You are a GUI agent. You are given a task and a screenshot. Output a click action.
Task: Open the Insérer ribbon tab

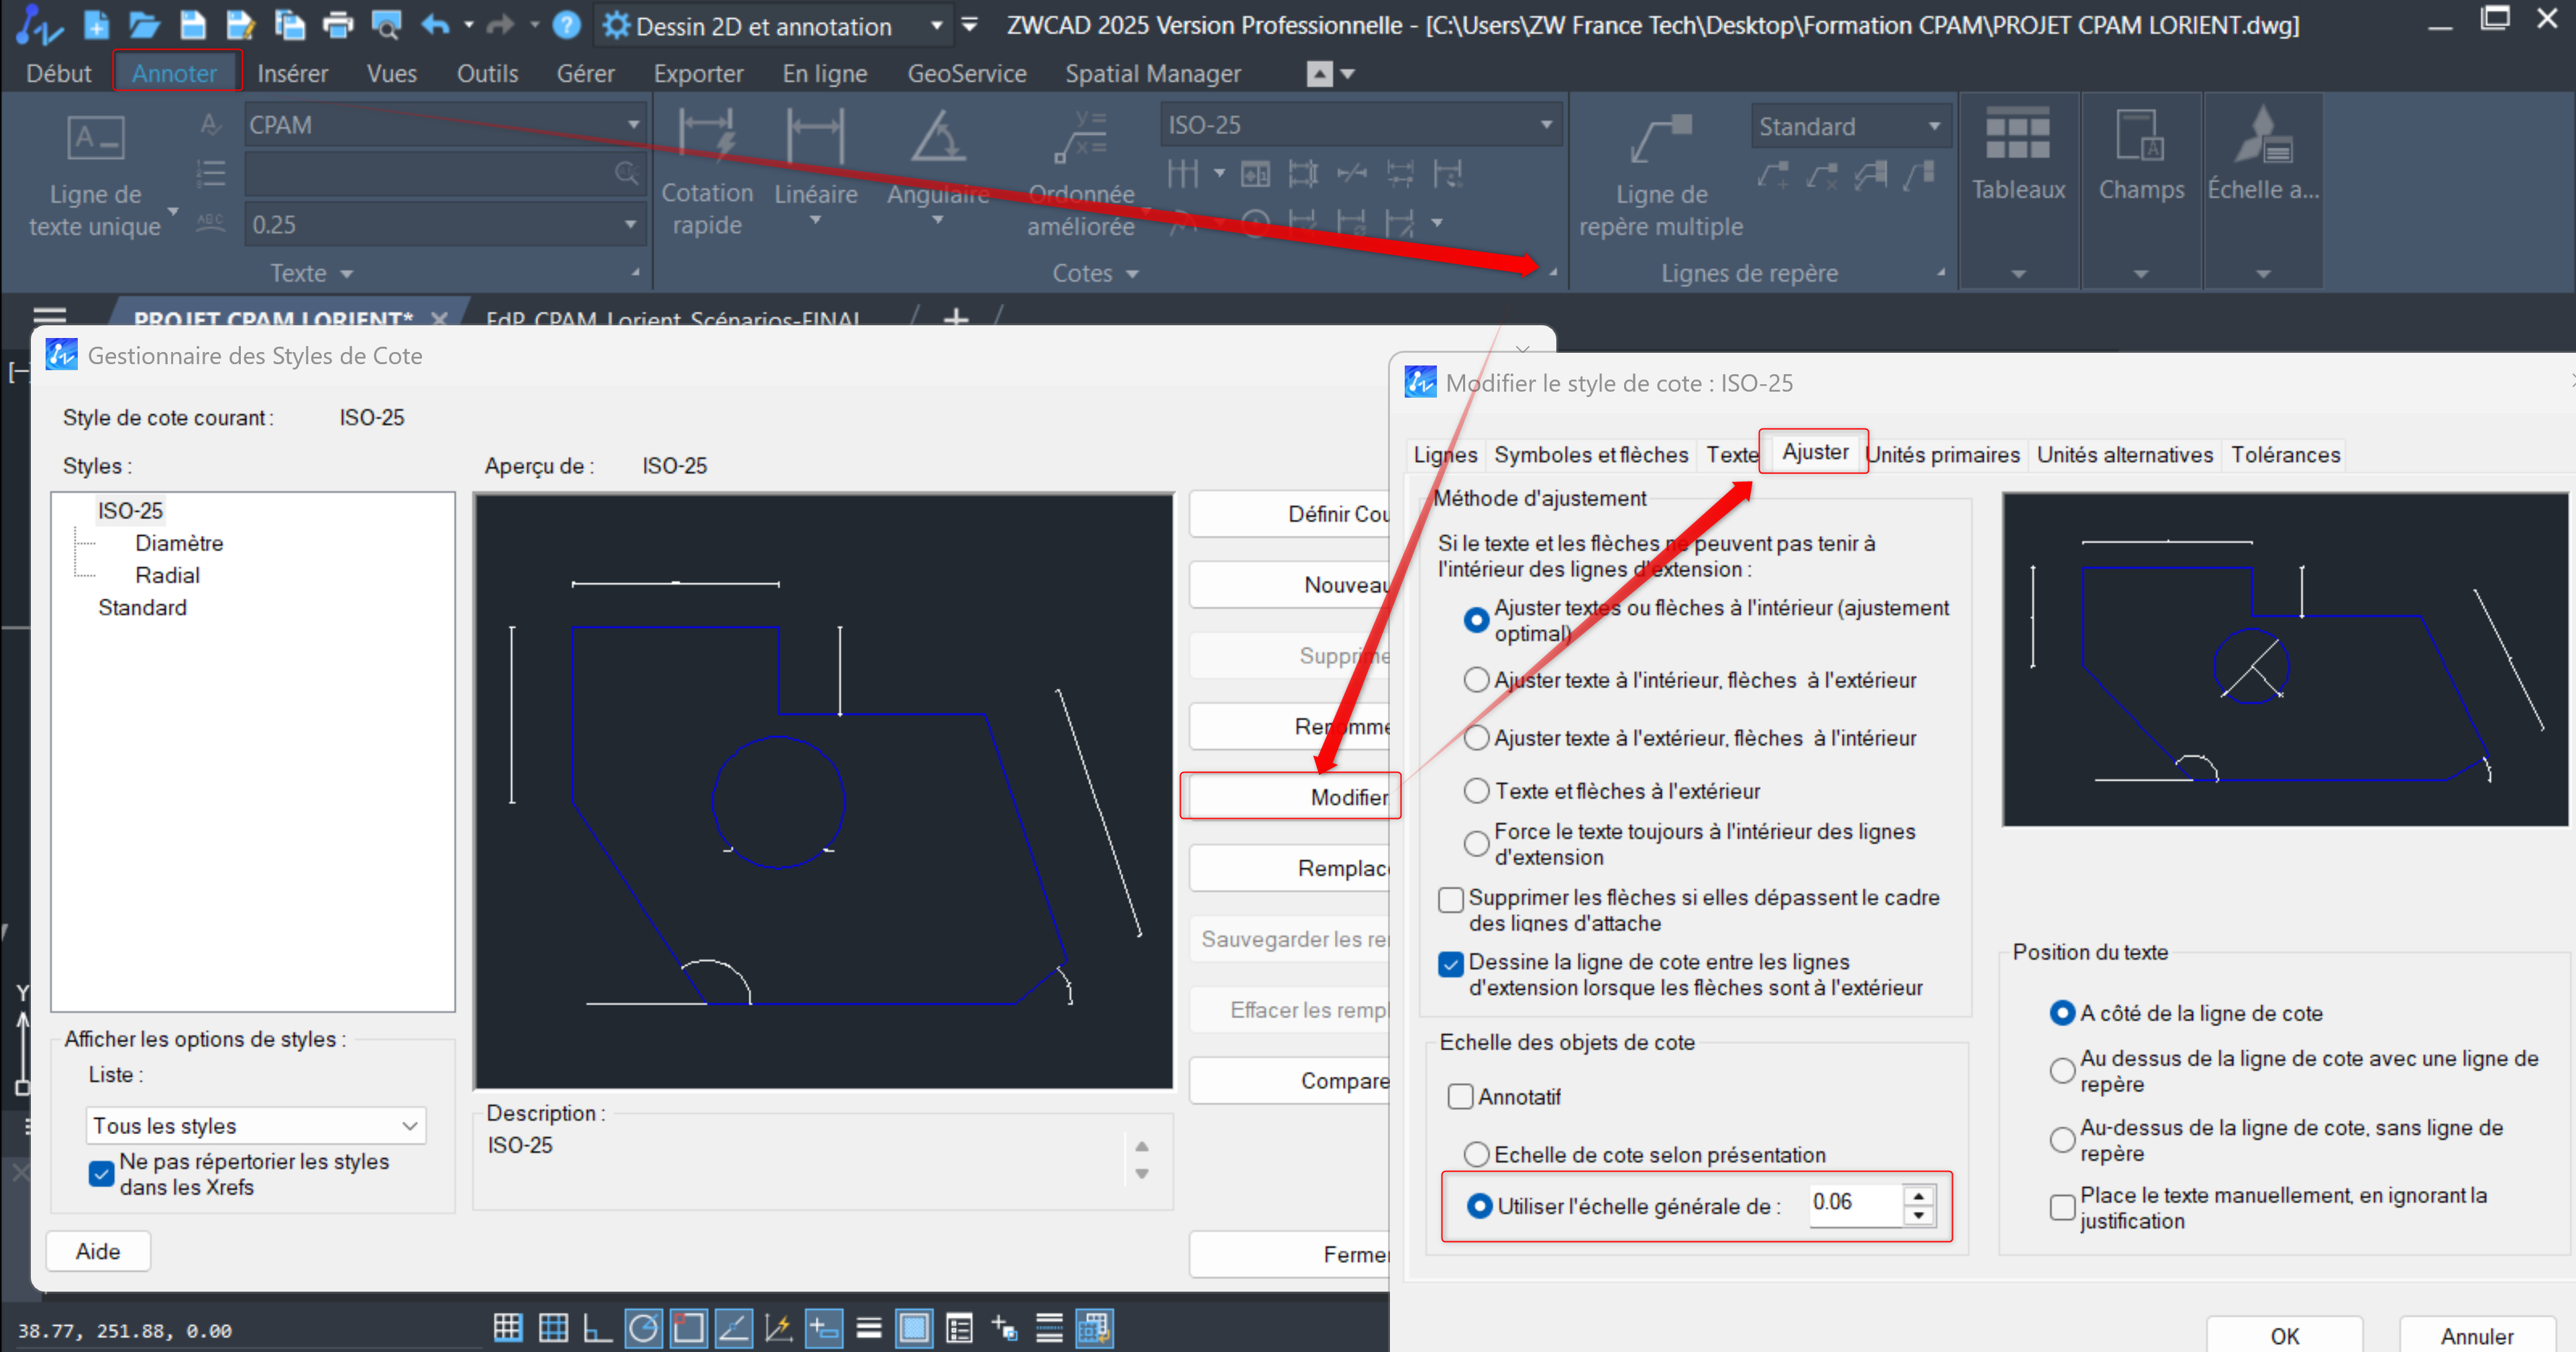click(x=292, y=74)
